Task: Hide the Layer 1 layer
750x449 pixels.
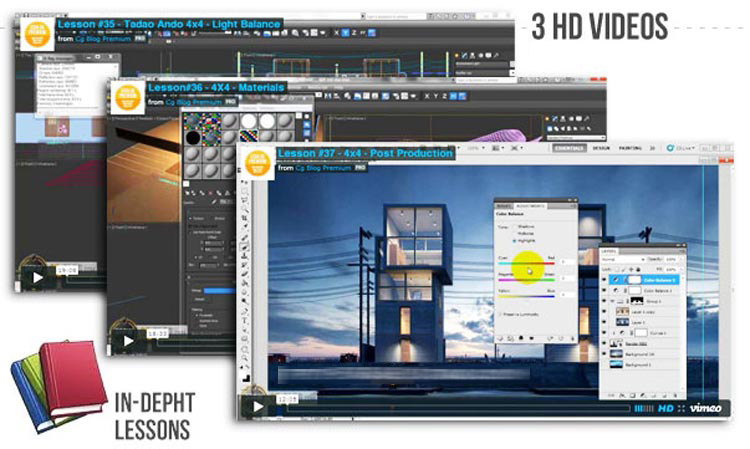Action: click(x=605, y=322)
